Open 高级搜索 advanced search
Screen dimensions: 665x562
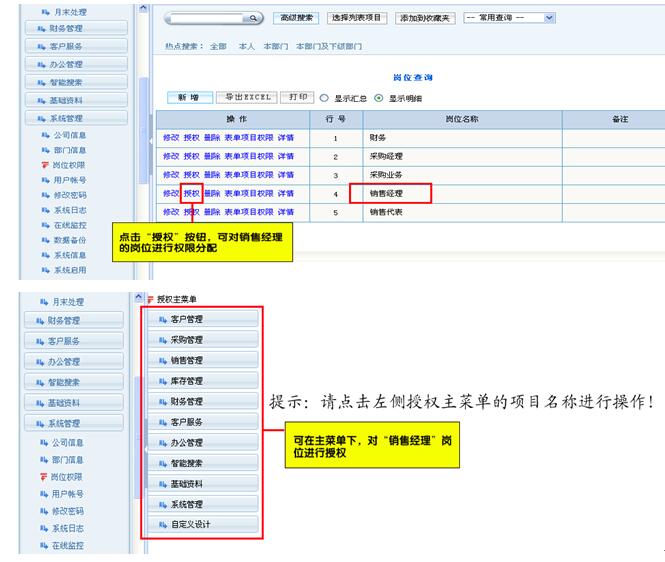coord(297,18)
